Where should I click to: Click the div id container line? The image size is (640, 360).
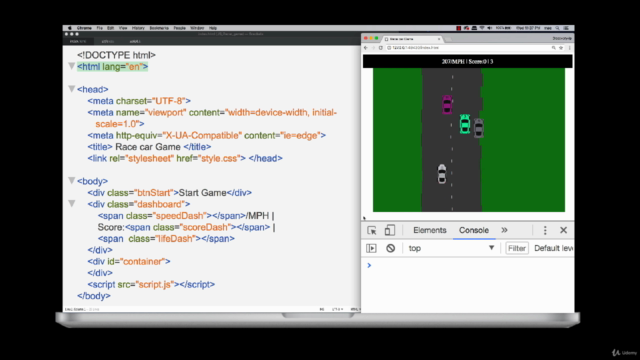pyautogui.click(x=129, y=261)
